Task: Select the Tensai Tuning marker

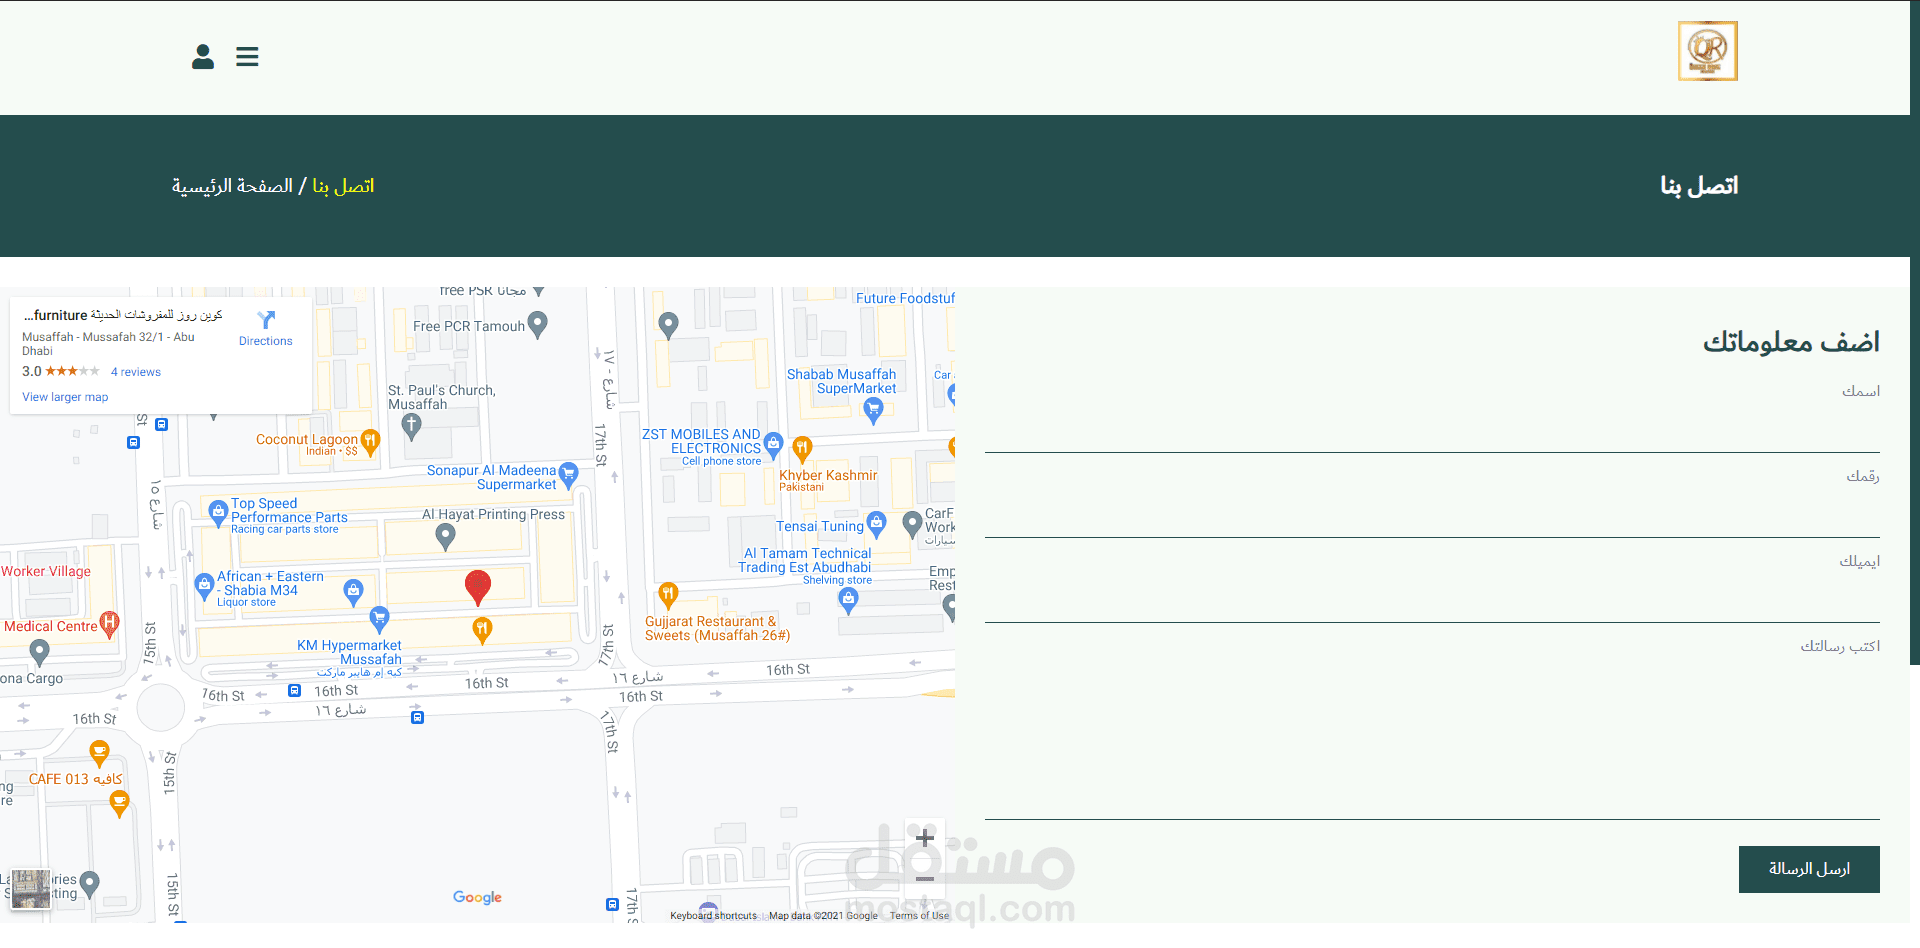Action: [877, 522]
